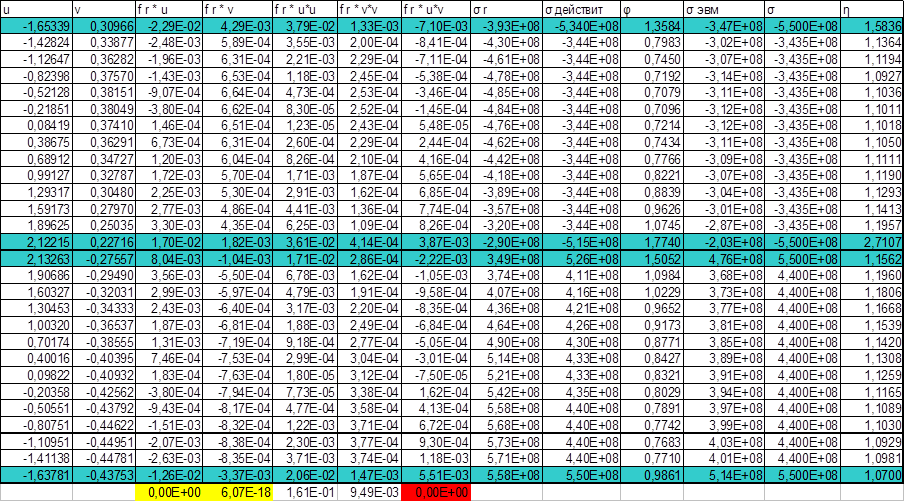Click the 'η' column header
The width and height of the screenshot is (905, 502).
pyautogui.click(x=872, y=10)
